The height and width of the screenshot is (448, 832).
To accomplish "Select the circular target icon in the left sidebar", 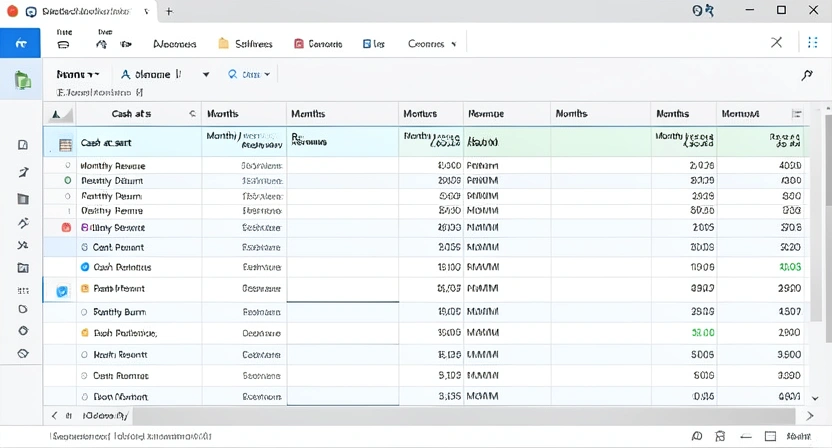I will pyautogui.click(x=23, y=331).
